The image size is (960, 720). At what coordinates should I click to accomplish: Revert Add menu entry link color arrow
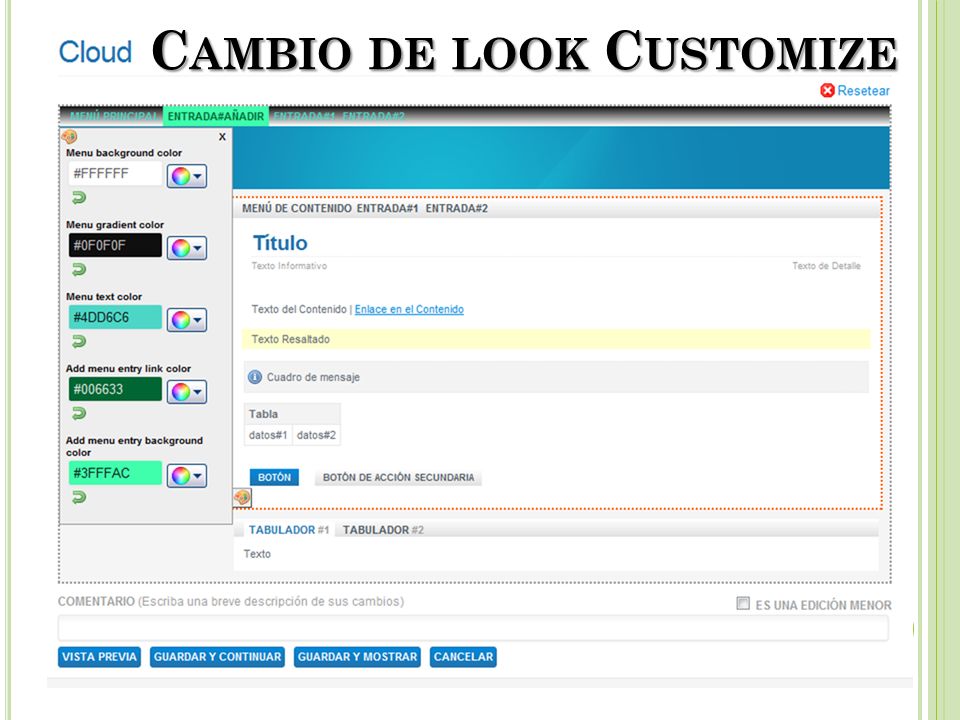[x=79, y=413]
